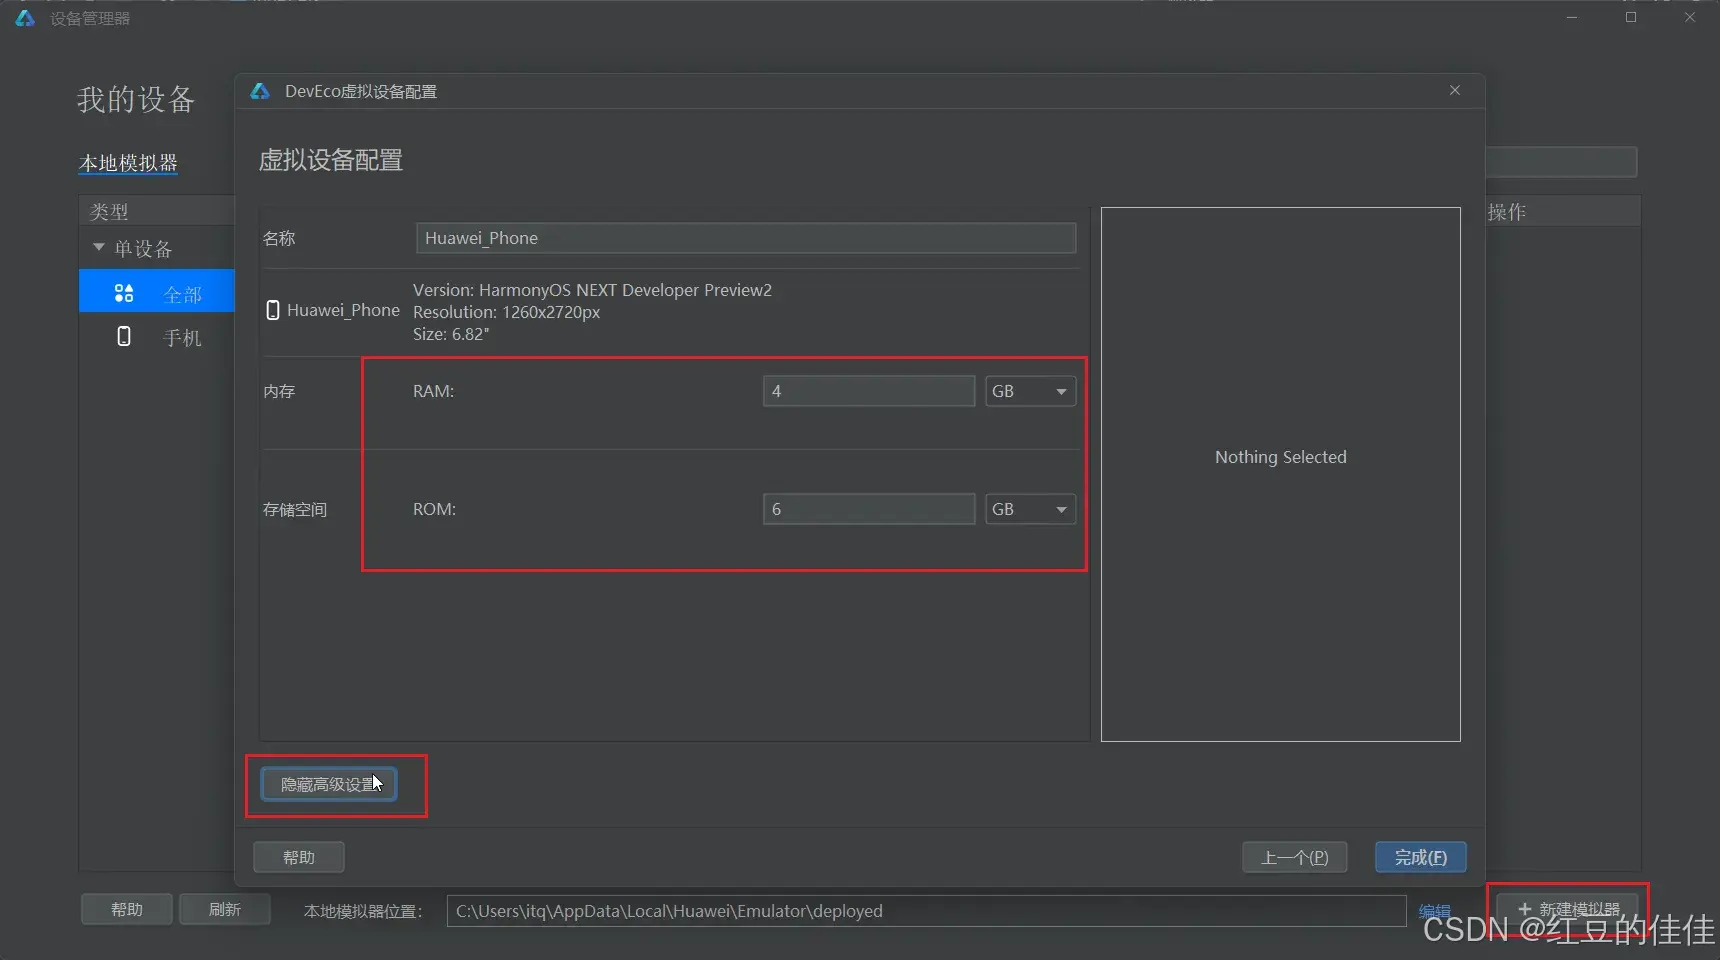Go back with 上一个(P) button
The image size is (1720, 960).
[x=1295, y=857]
